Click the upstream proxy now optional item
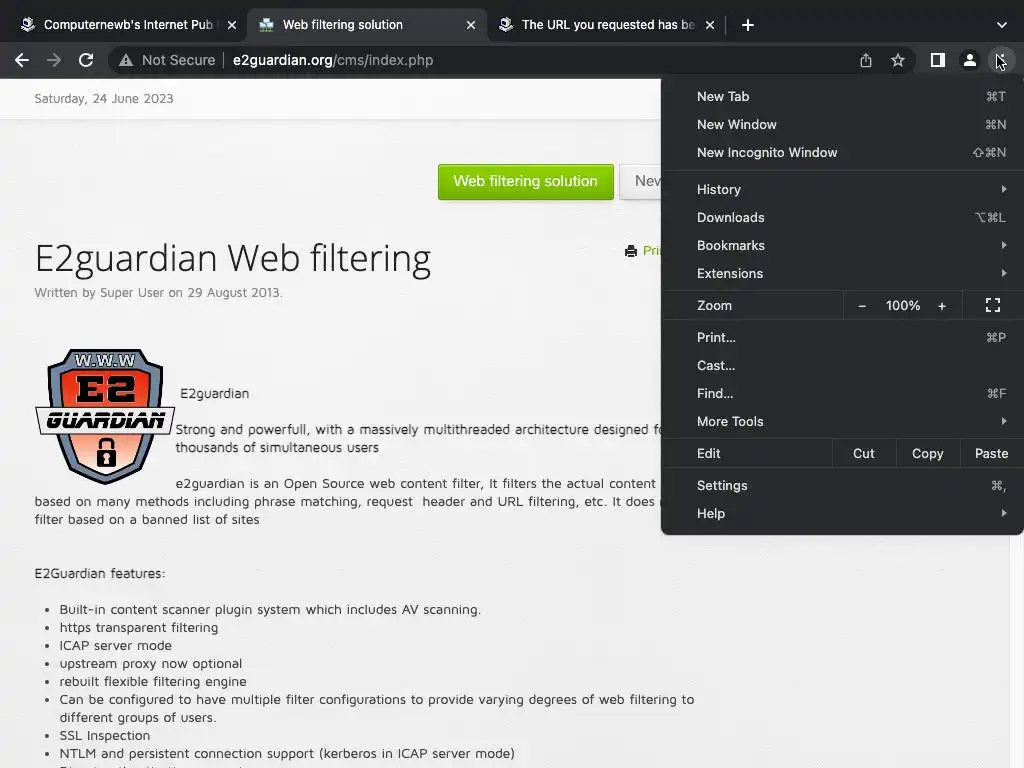Viewport: 1024px width, 768px height. click(x=151, y=664)
